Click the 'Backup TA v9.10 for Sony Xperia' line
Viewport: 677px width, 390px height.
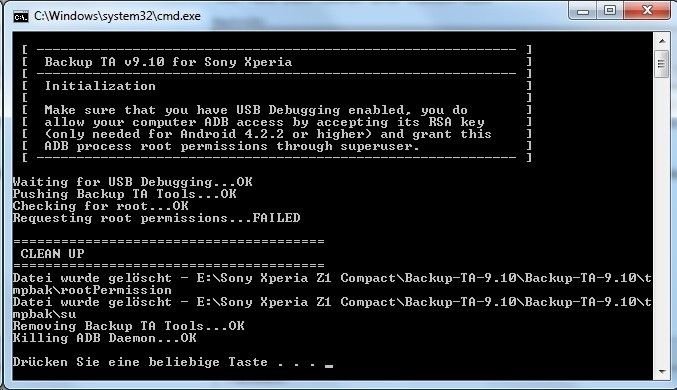tap(168, 62)
